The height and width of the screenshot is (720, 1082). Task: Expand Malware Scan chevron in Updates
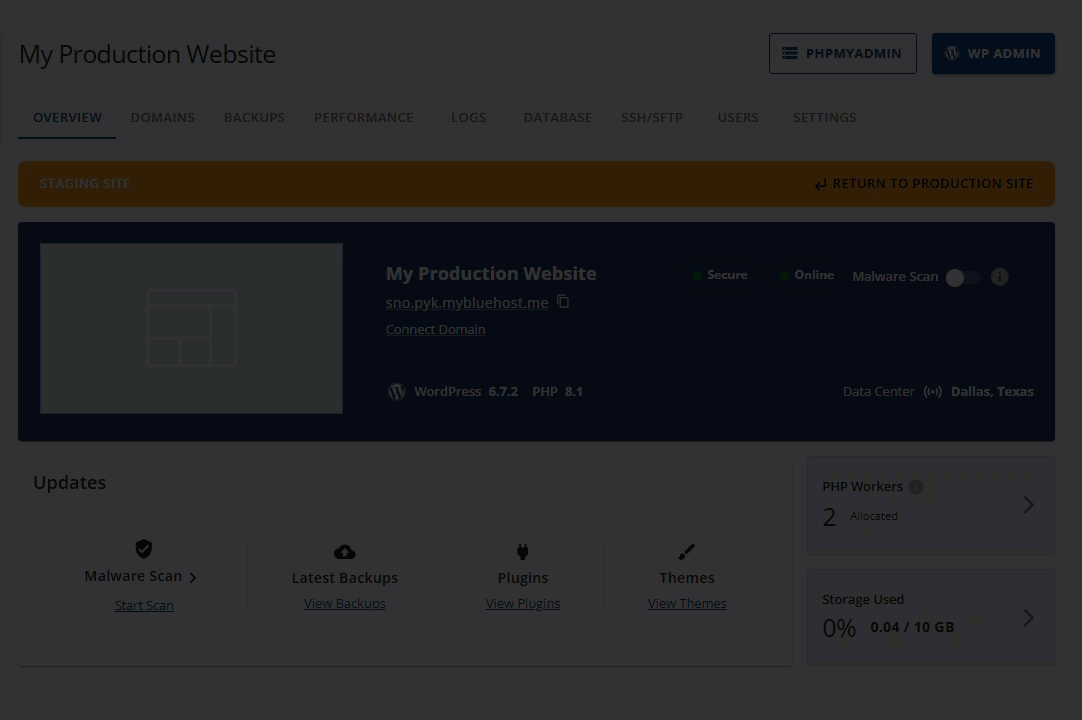(193, 577)
